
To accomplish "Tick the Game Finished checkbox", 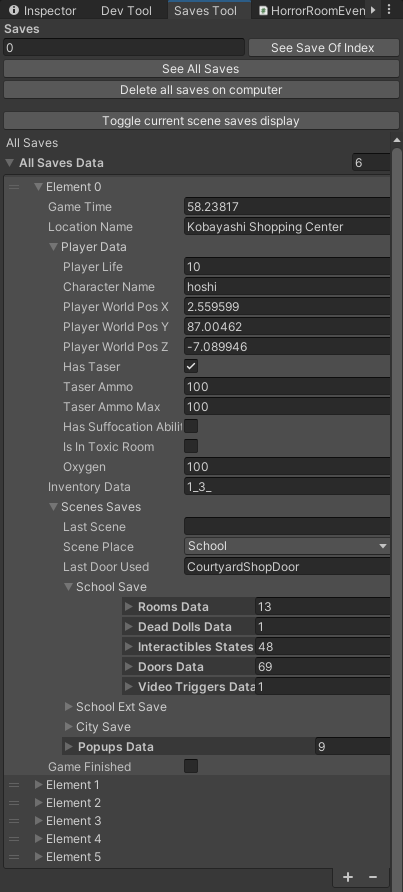I will (191, 766).
